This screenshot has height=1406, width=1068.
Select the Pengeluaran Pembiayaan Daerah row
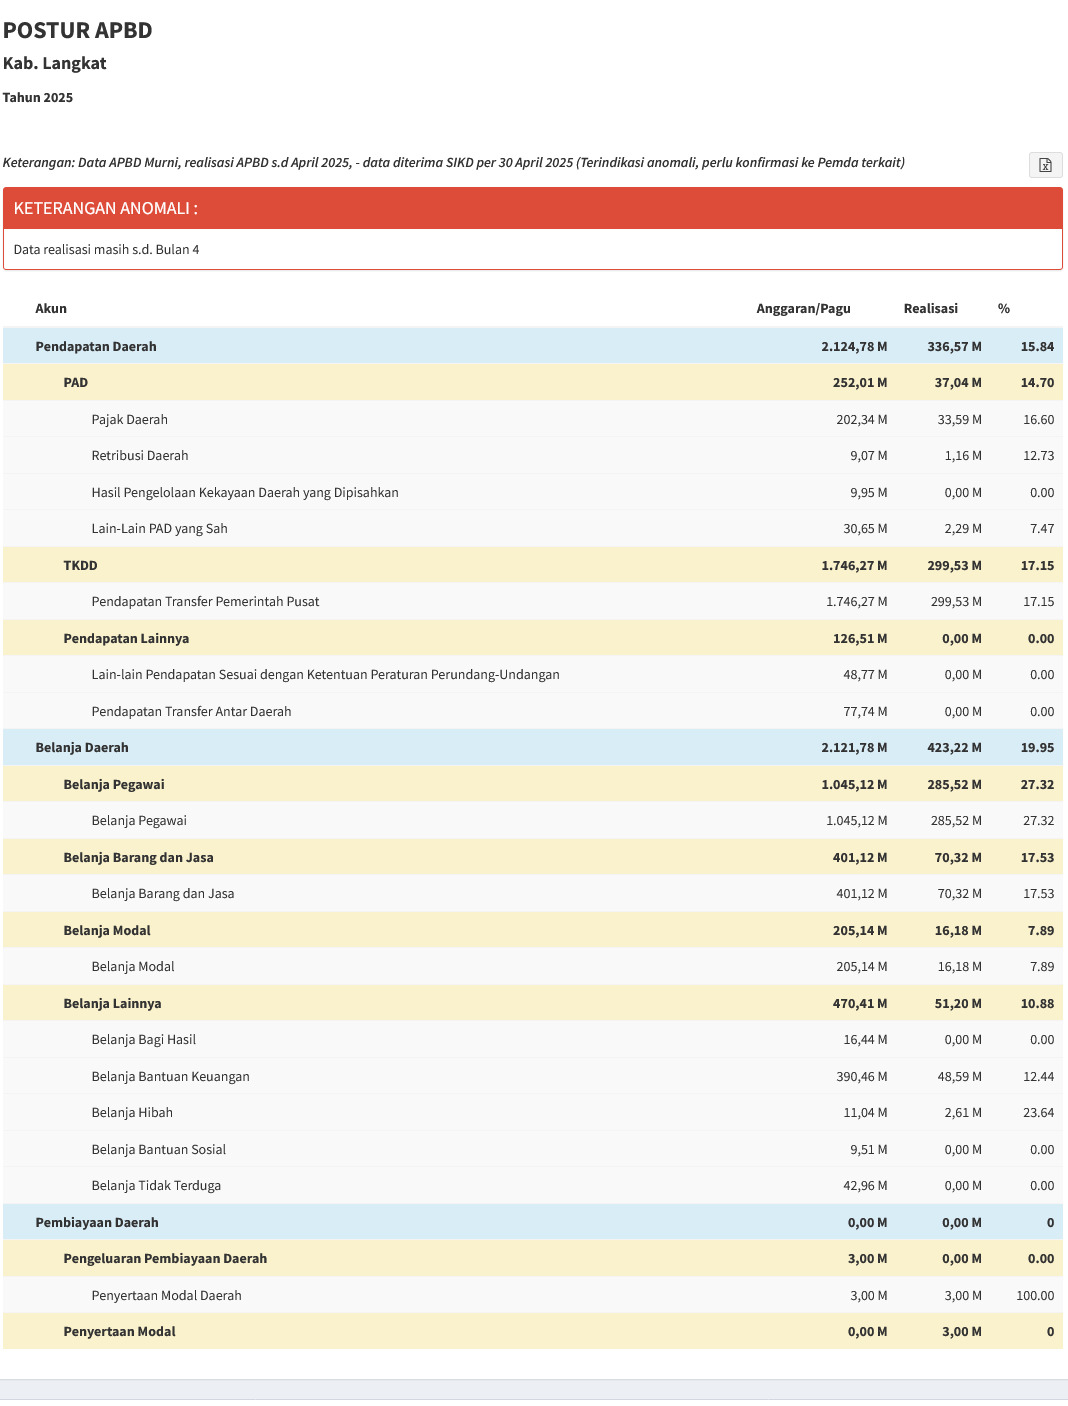coord(533,1259)
